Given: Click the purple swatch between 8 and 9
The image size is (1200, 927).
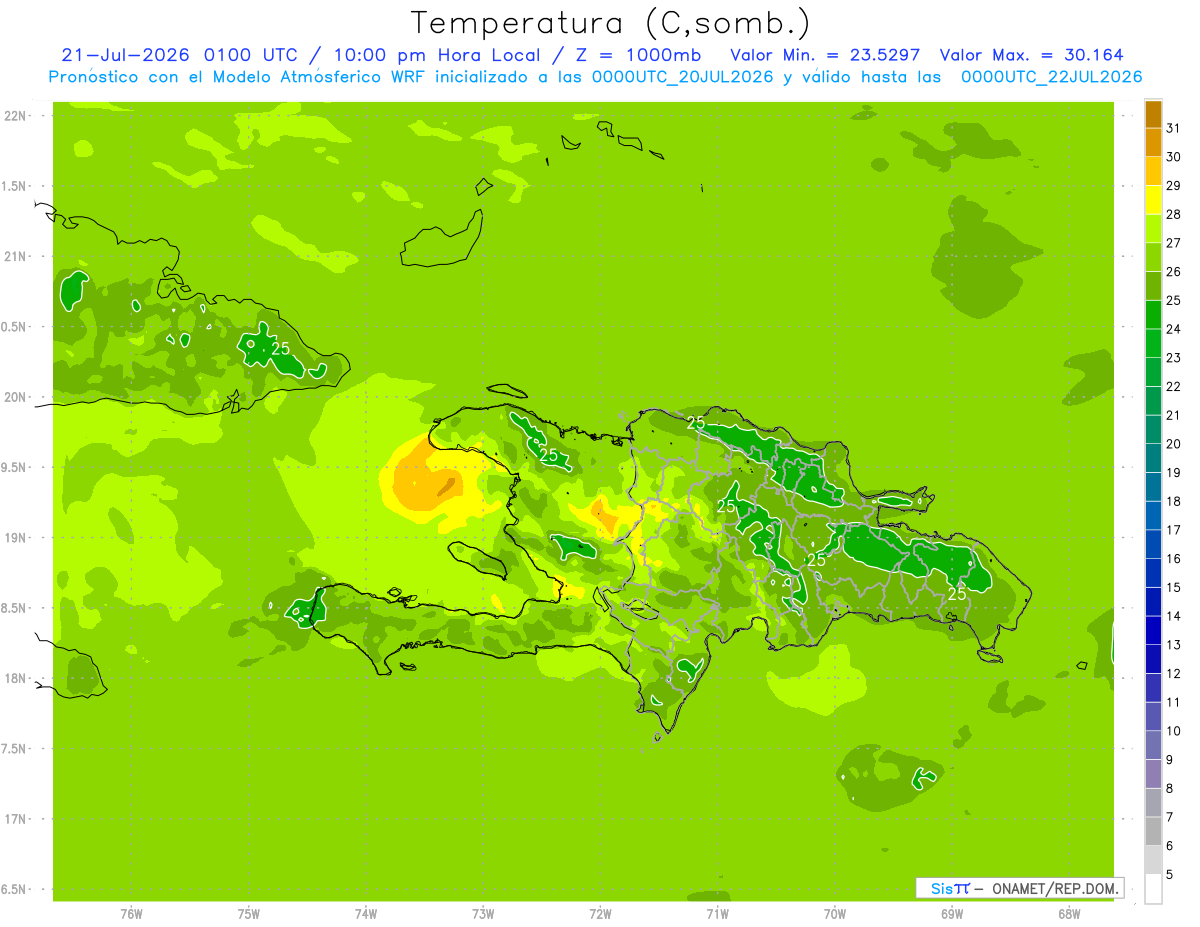Looking at the screenshot, I should tap(1153, 774).
